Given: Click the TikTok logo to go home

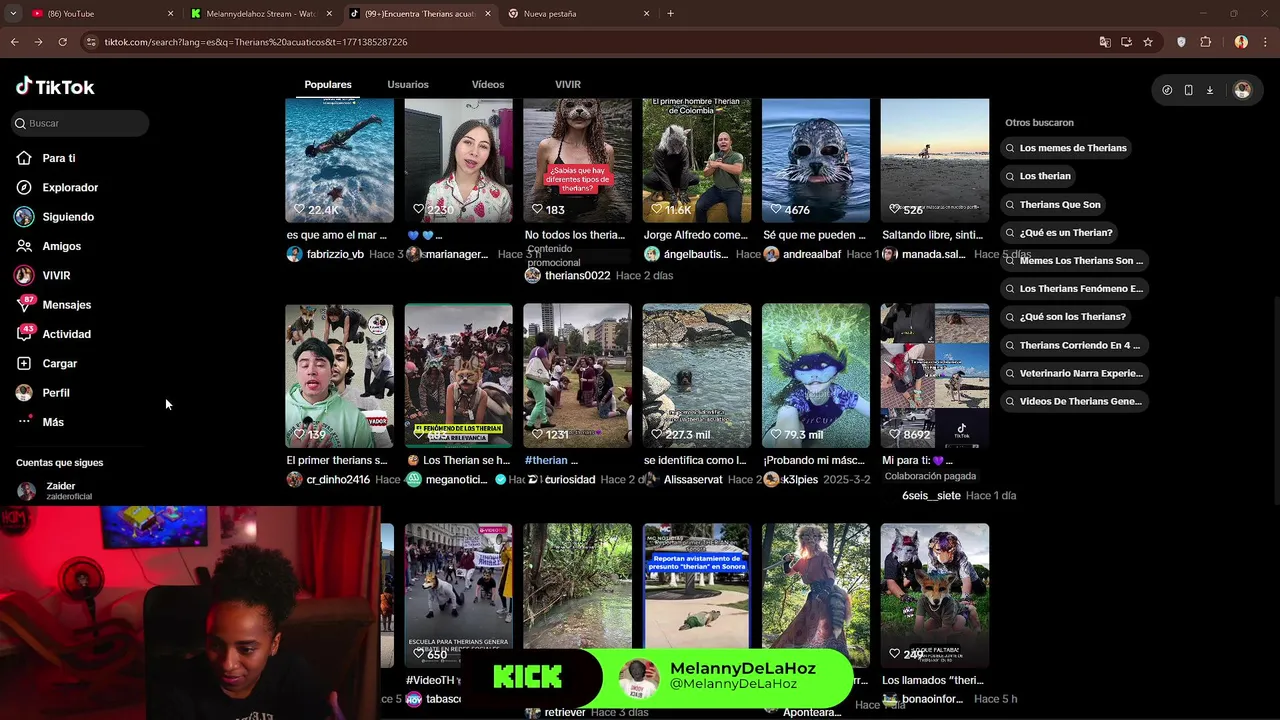Looking at the screenshot, I should pyautogui.click(x=55, y=87).
